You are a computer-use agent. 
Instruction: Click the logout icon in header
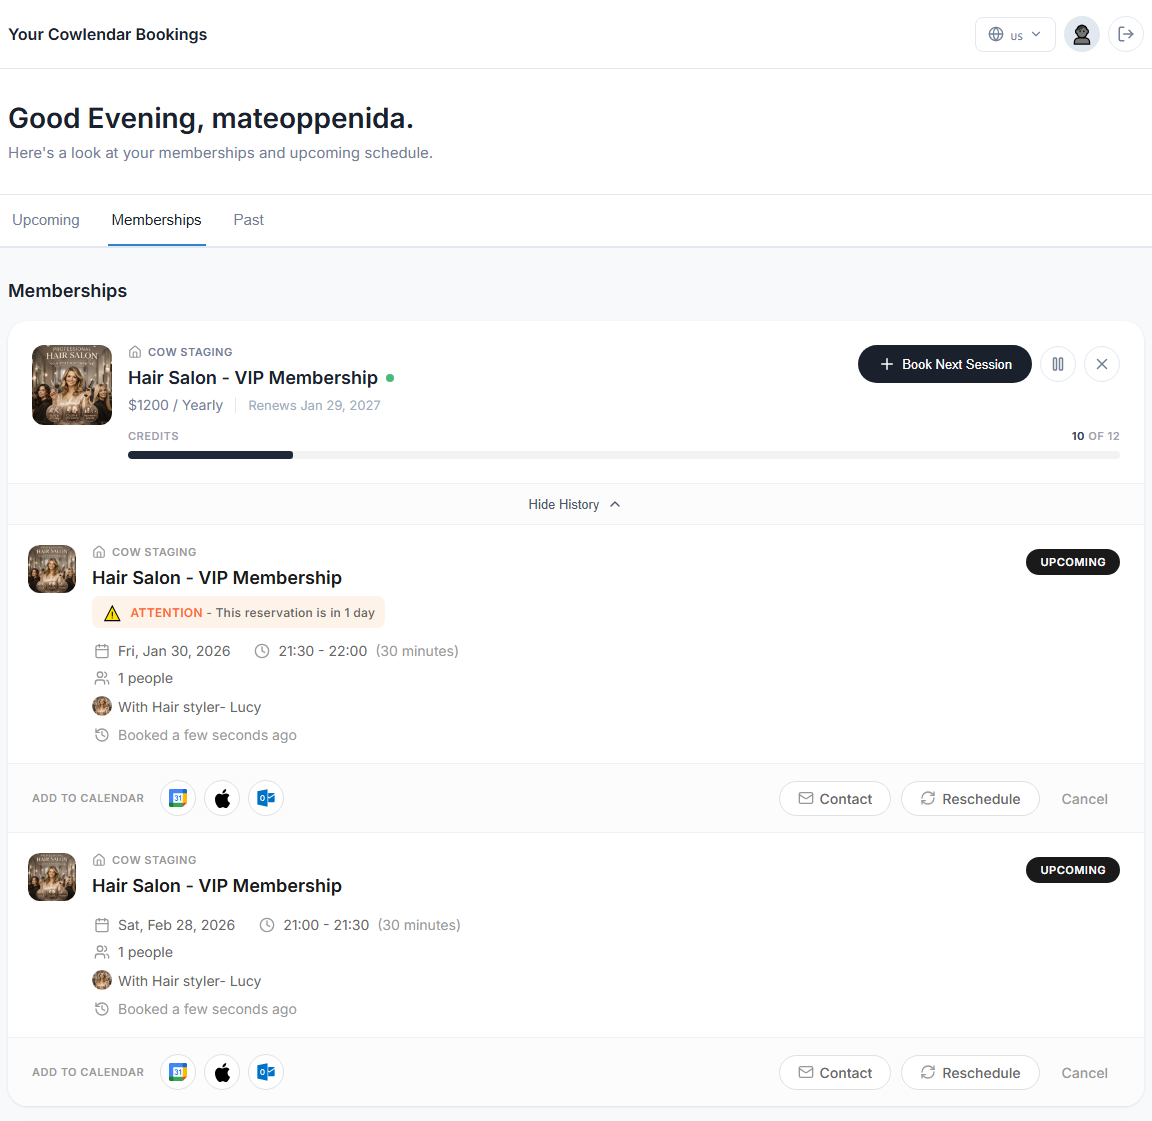[1126, 34]
